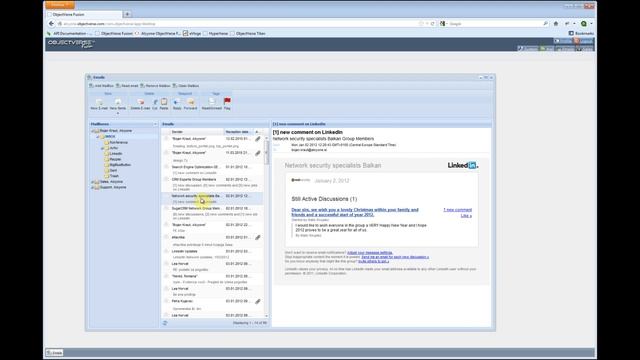
Task: Open the Petra Kuparec email row
Action: pyautogui.click(x=212, y=304)
